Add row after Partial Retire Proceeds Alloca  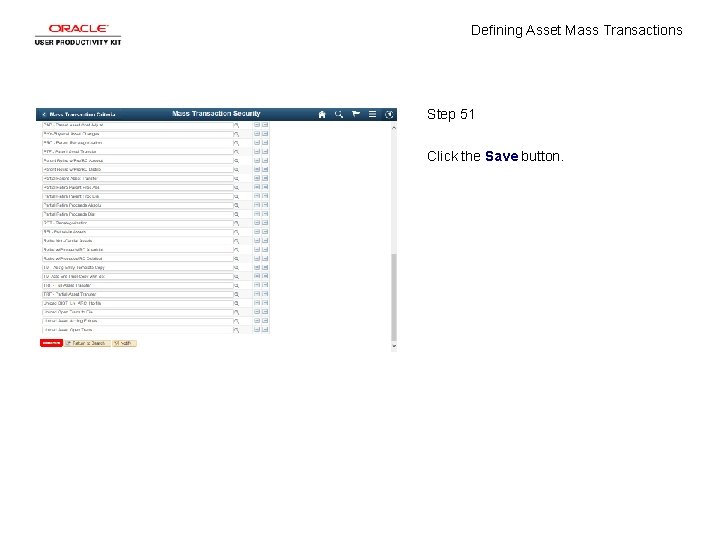coord(257,205)
